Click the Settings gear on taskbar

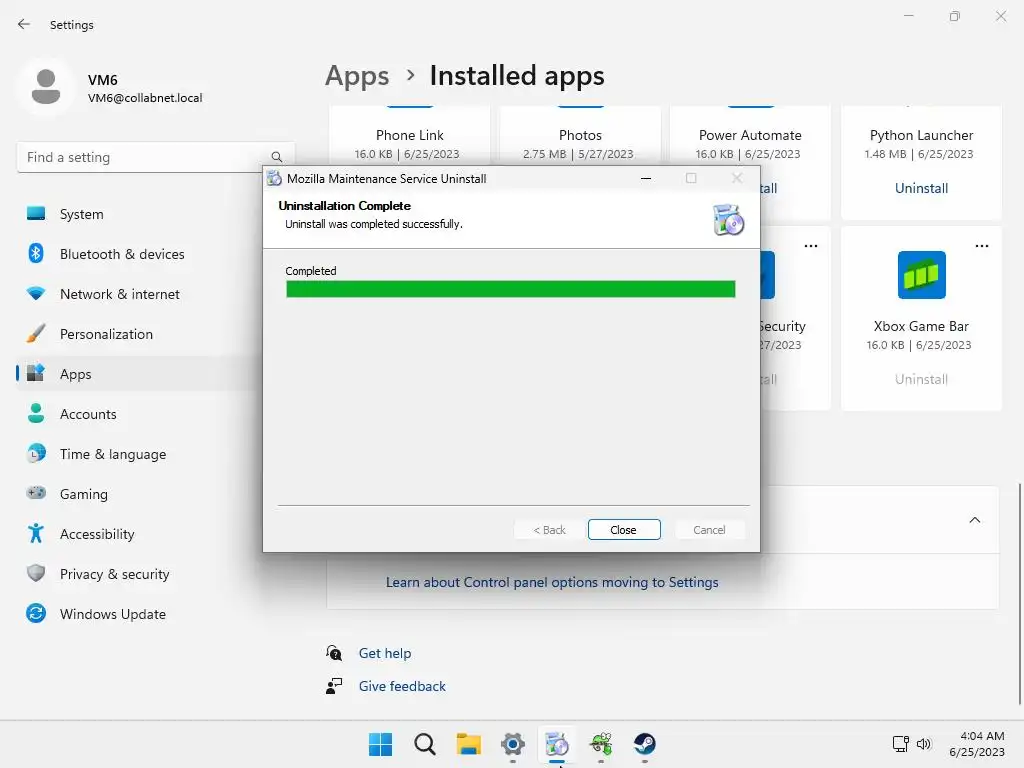point(513,744)
